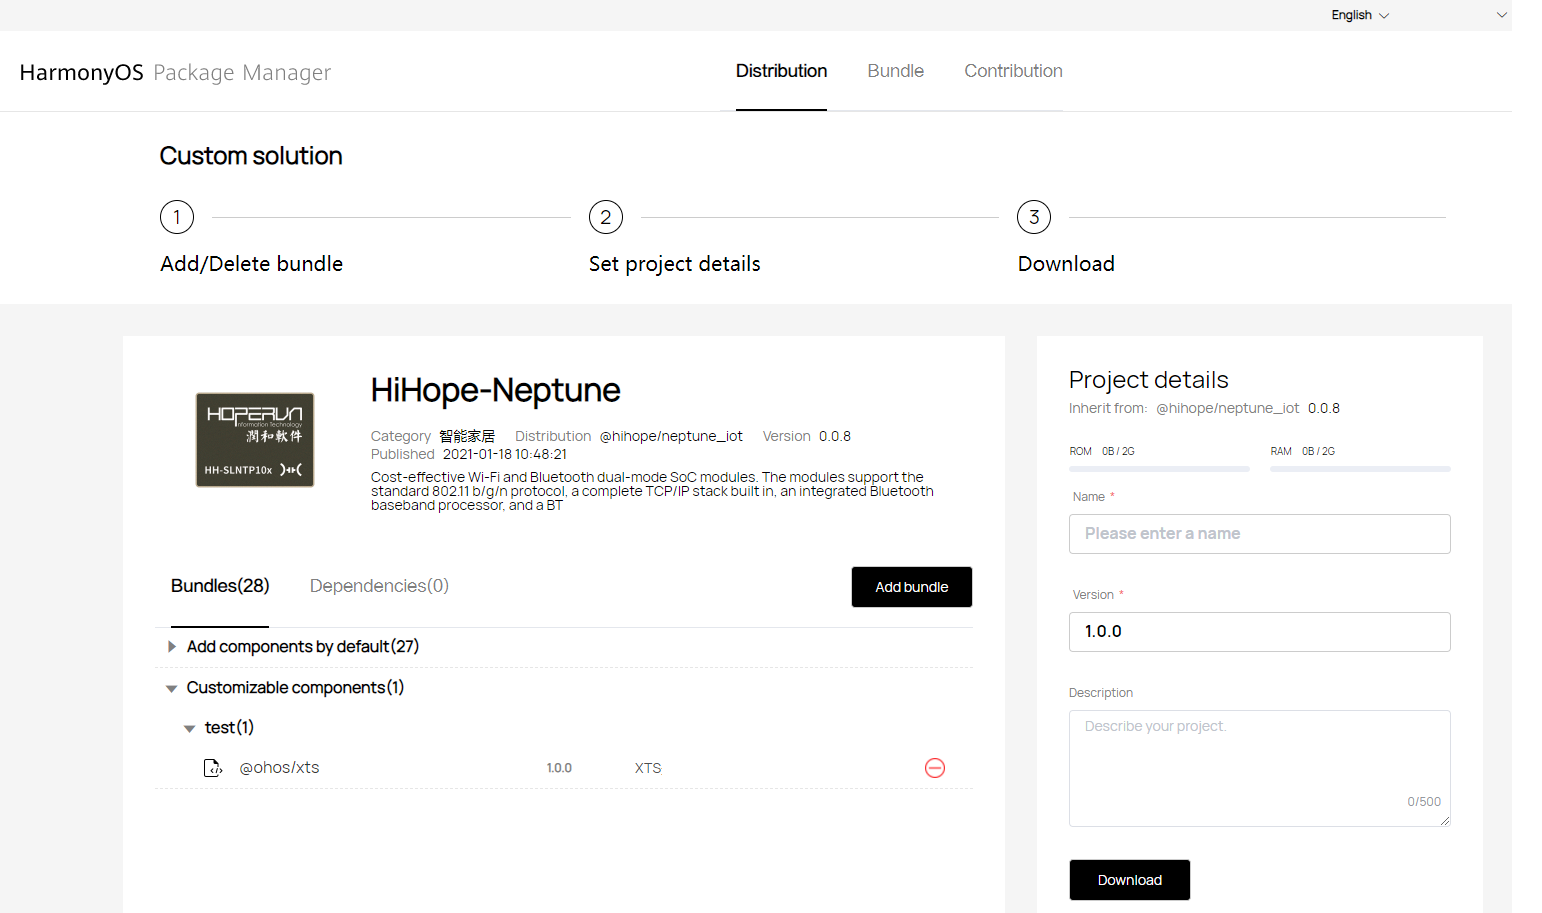Click the Version field showing 1.0.0
The height and width of the screenshot is (913, 1542).
[1260, 632]
